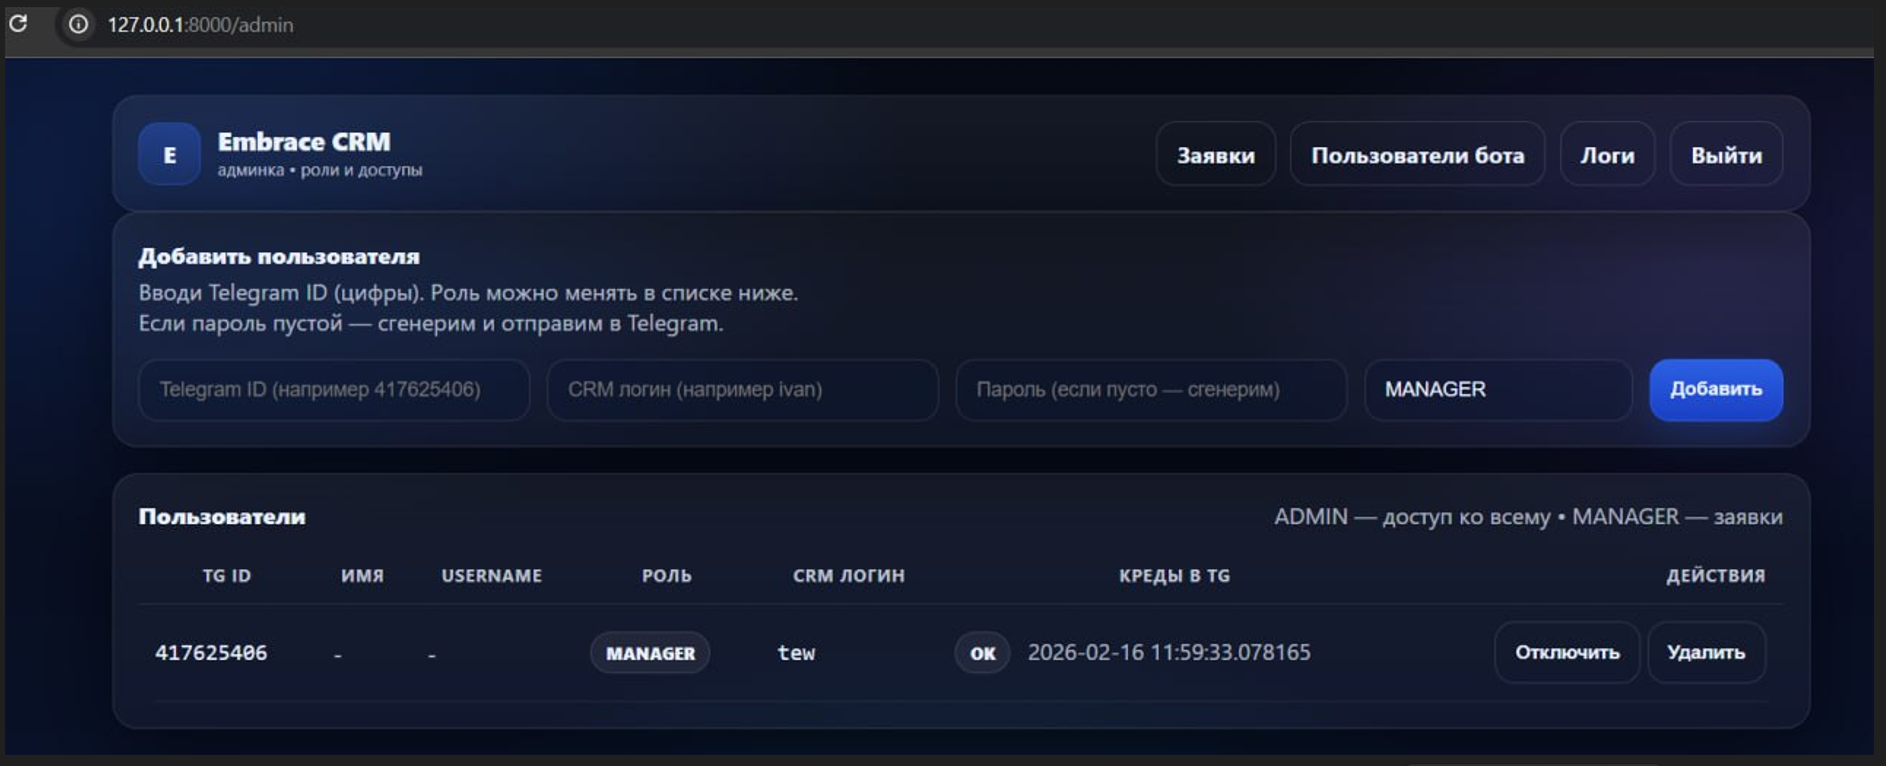Select the Пароль input field
This screenshot has width=1886, height=766.
1151,389
